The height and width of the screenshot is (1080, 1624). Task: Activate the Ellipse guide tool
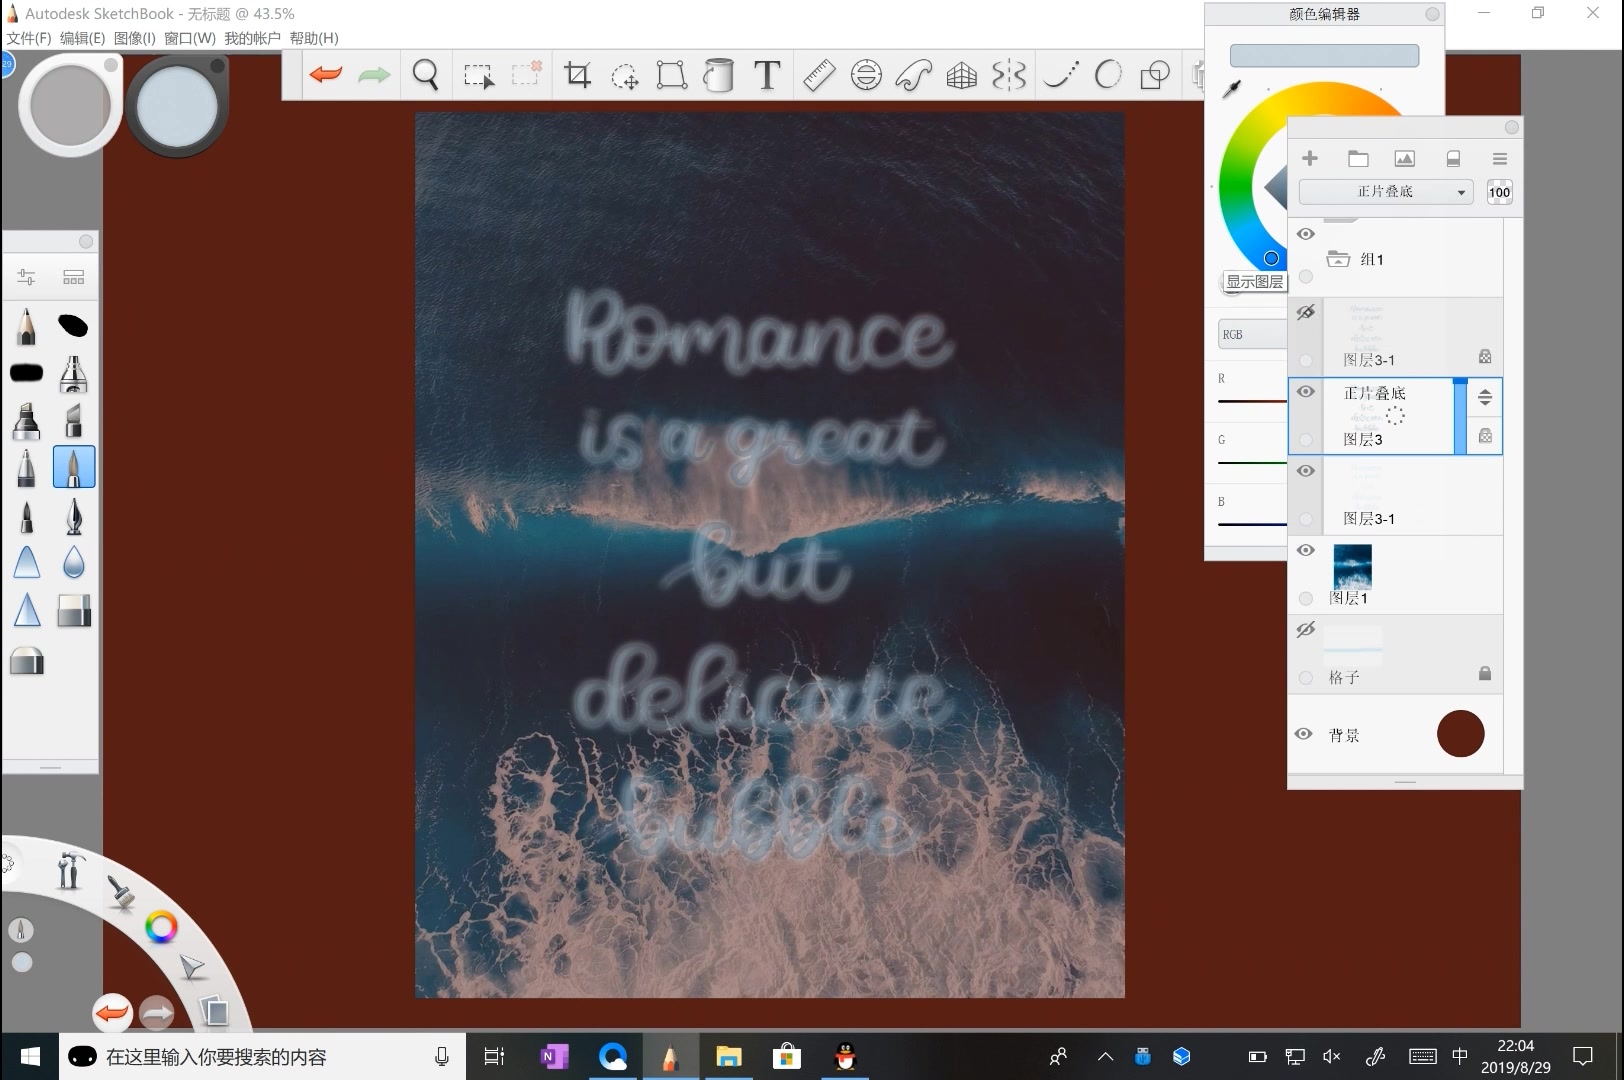point(866,75)
